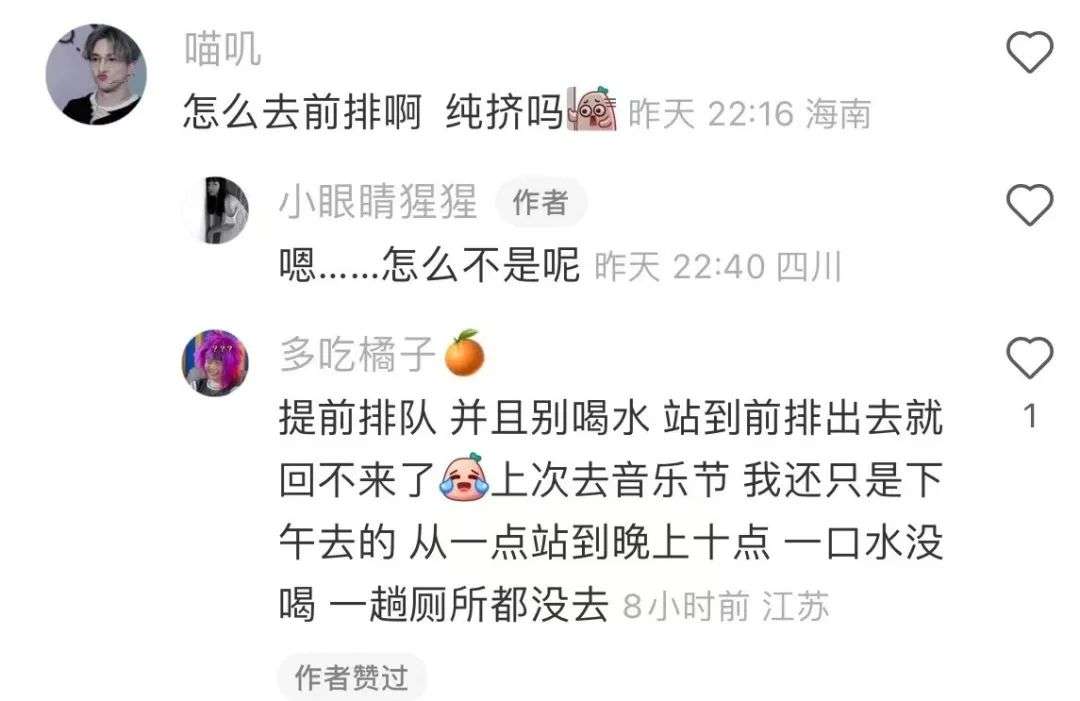
Task: Reply to comment 嗯……怎么不是呢
Action: point(429,265)
